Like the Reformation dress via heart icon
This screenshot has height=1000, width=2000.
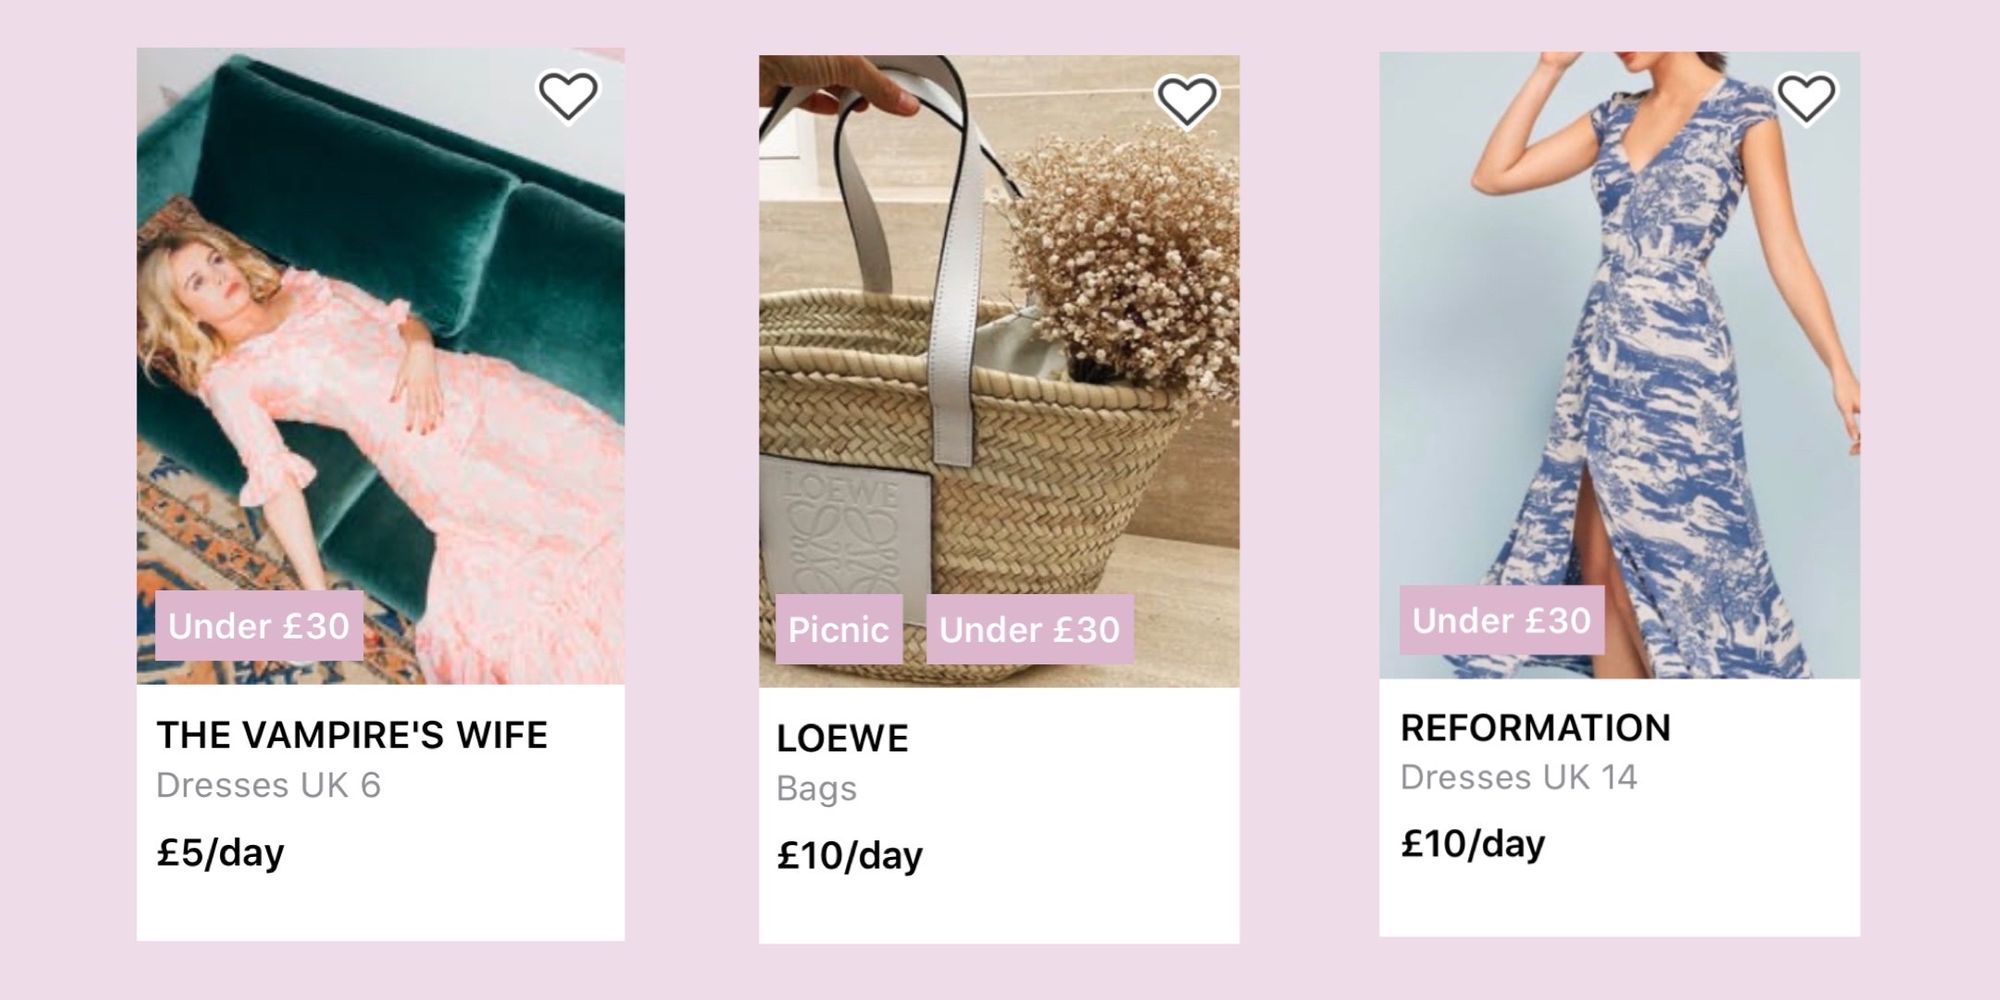(1806, 98)
